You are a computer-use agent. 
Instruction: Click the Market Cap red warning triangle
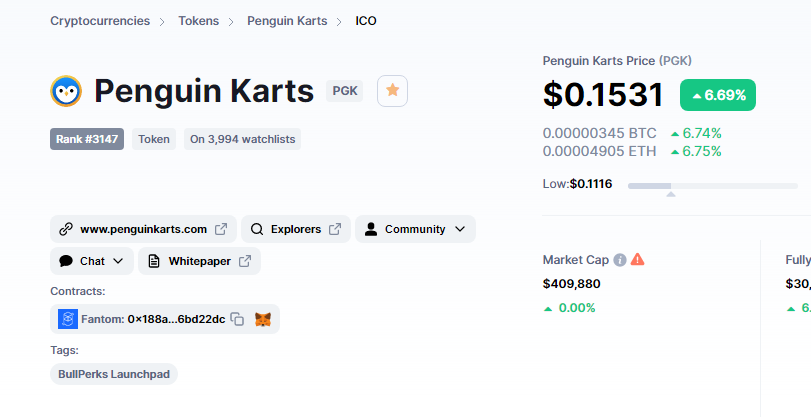pyautogui.click(x=637, y=259)
